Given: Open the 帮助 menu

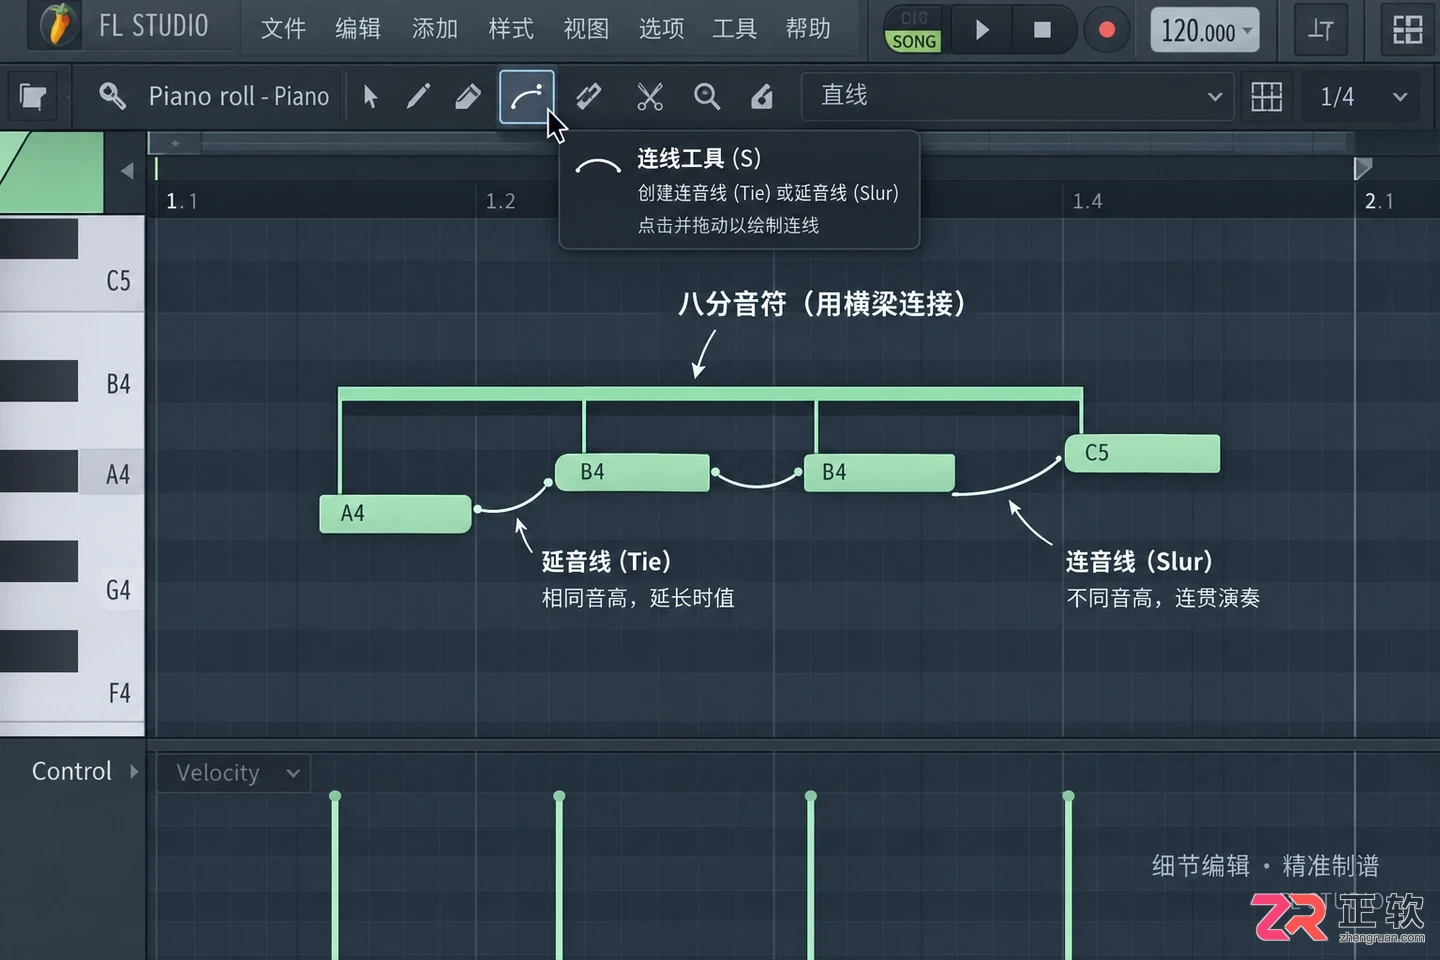Looking at the screenshot, I should point(808,28).
